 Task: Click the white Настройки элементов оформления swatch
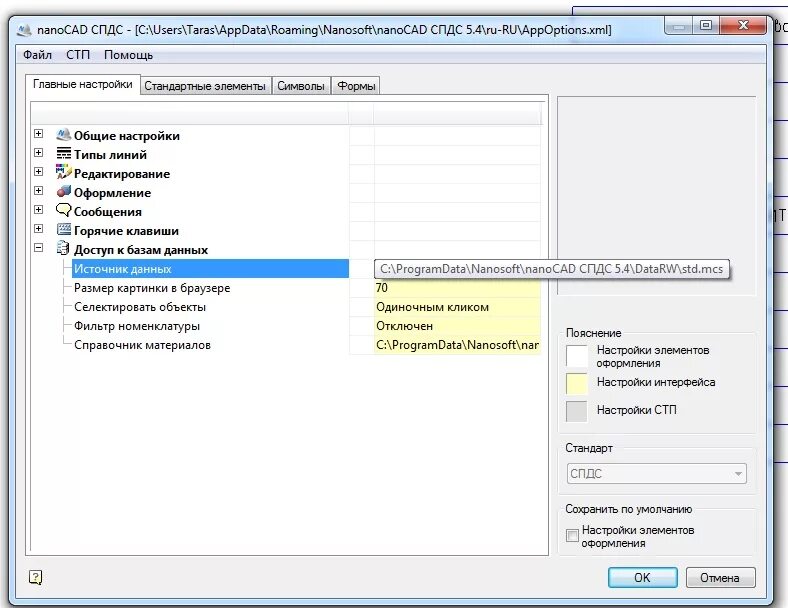(x=576, y=356)
